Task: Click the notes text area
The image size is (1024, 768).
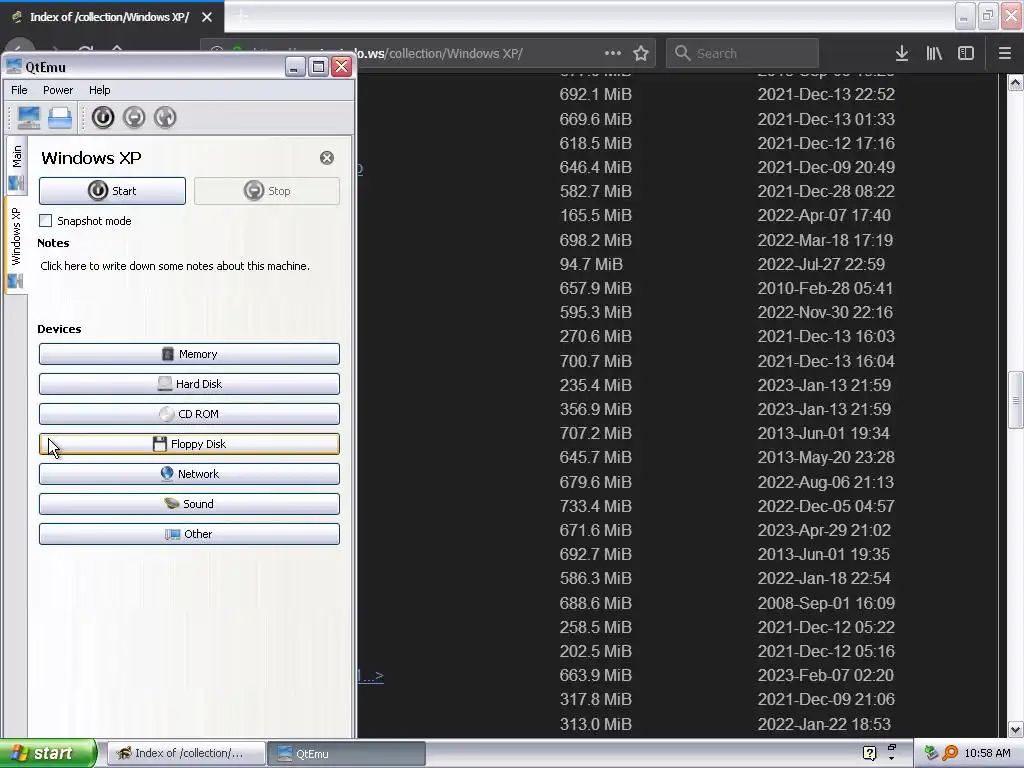Action: tap(175, 266)
